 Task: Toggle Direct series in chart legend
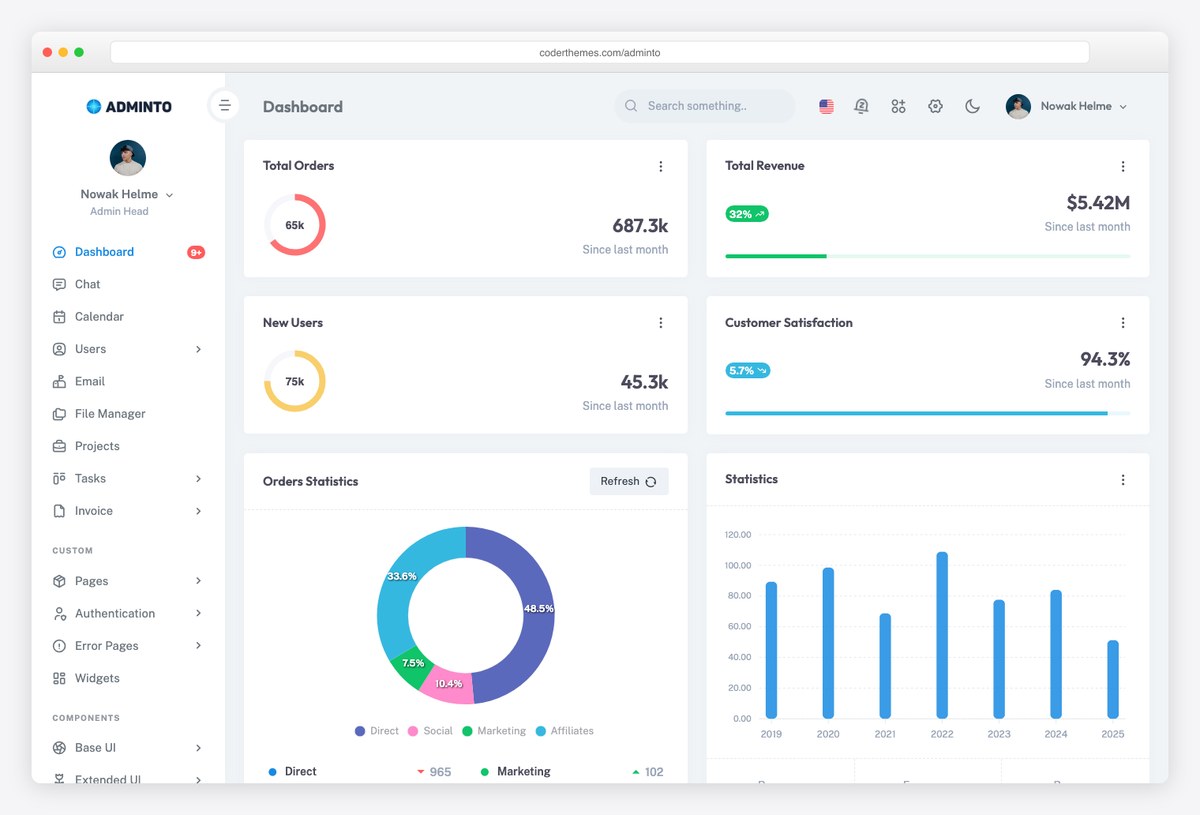click(x=377, y=731)
